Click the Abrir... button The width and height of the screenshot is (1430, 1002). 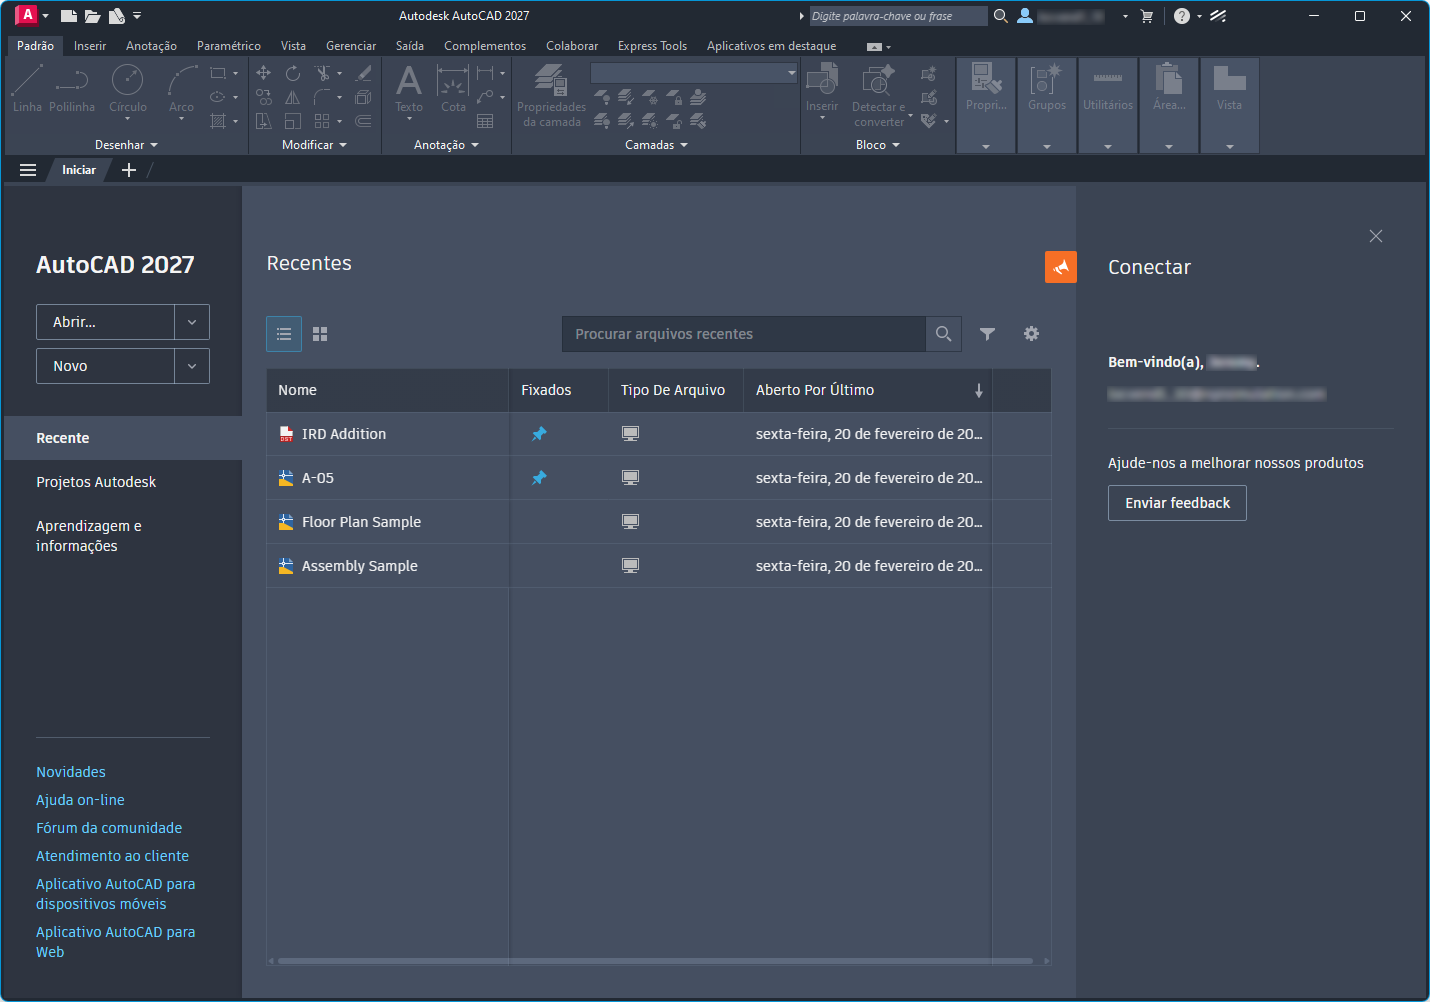(106, 322)
